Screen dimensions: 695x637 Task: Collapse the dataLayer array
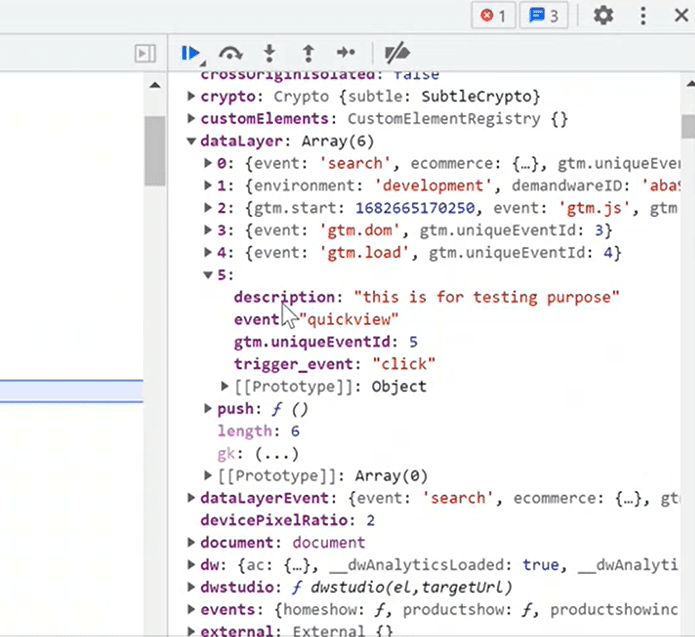(x=192, y=141)
